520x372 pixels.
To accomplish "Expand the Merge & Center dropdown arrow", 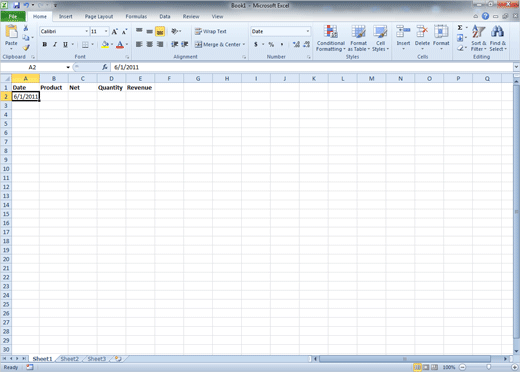I will click(x=244, y=44).
